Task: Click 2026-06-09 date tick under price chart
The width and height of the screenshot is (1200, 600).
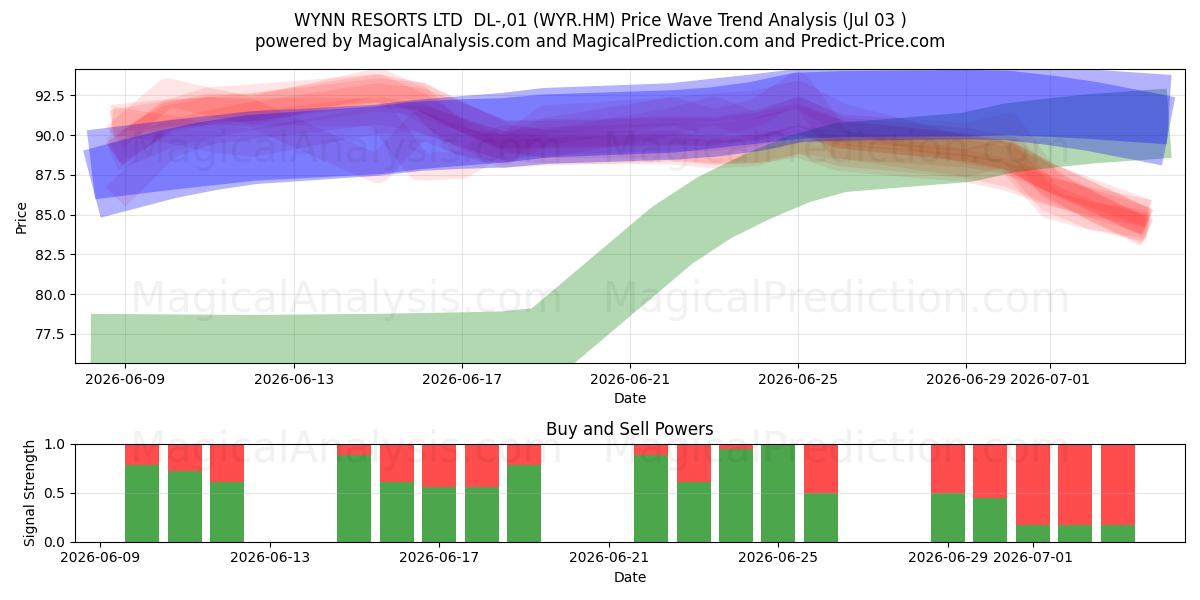Action: pos(126,379)
